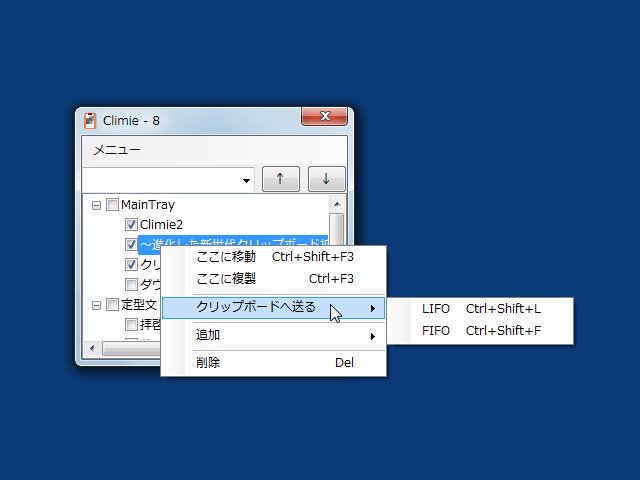This screenshot has width=640, height=480.
Task: Click the horizontal scrollbar left arrow
Action: point(92,349)
